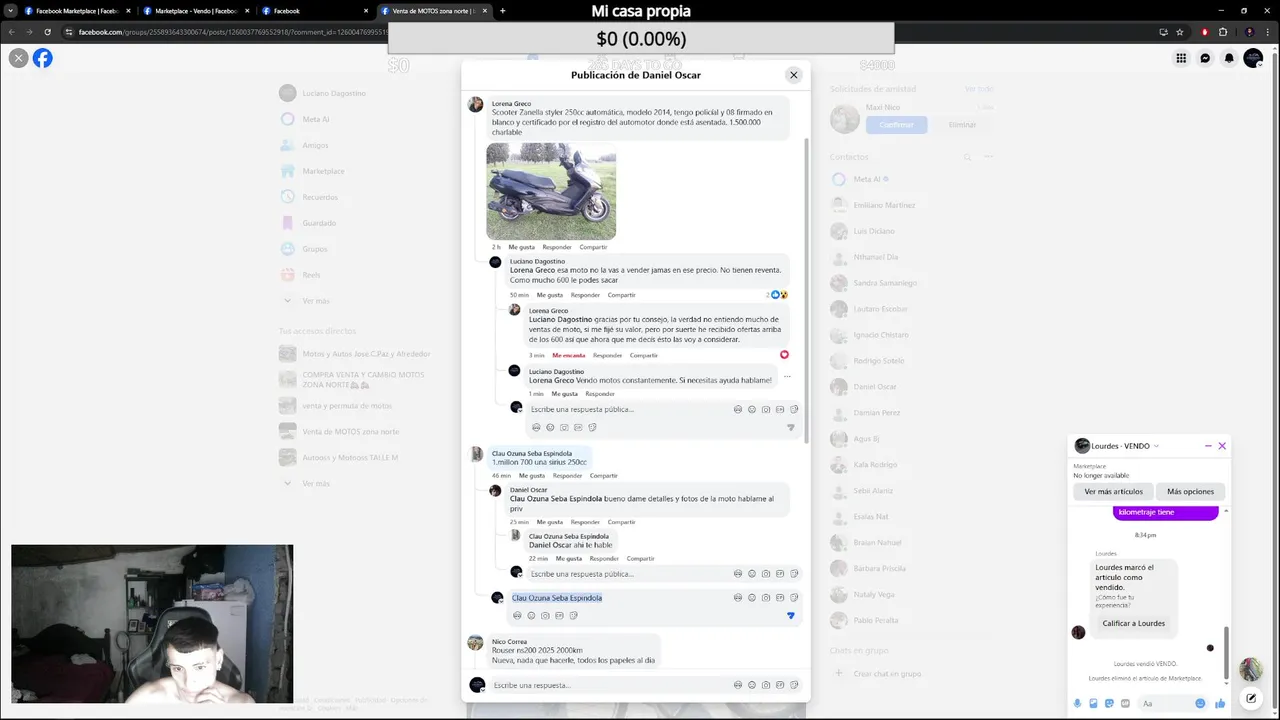1280x720 pixels.
Task: Click the new message compose icon
Action: tap(1250, 698)
